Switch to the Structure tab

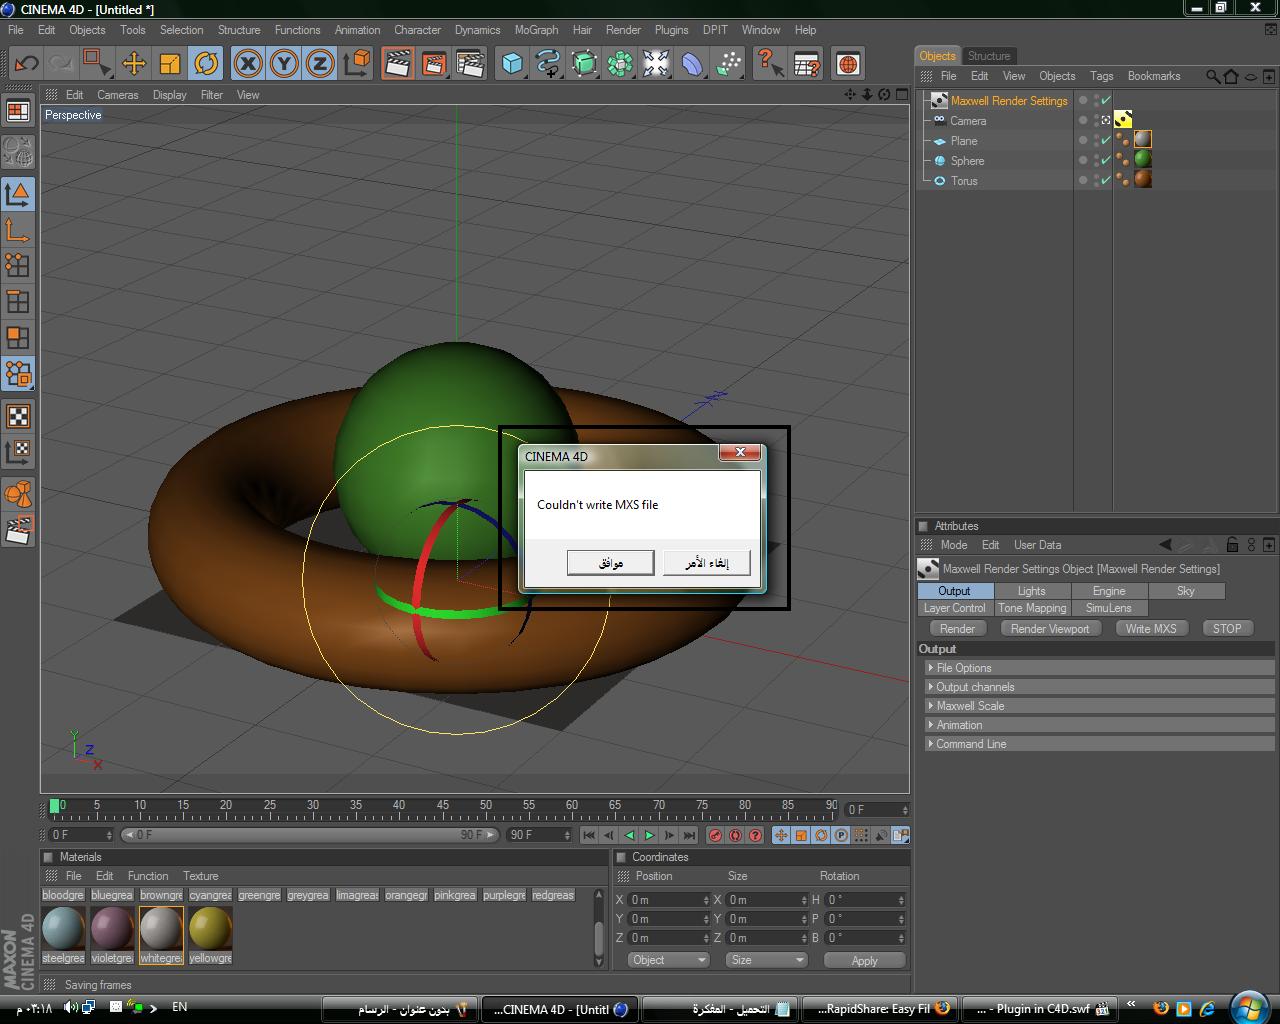click(989, 56)
